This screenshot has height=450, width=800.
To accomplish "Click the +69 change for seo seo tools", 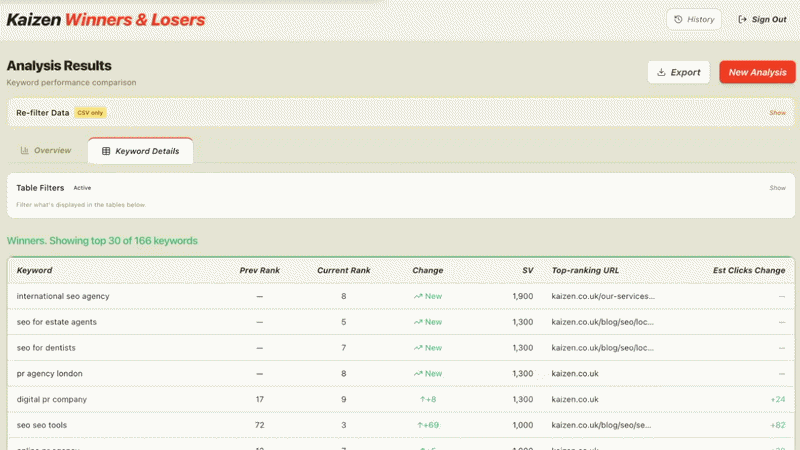I will point(428,425).
